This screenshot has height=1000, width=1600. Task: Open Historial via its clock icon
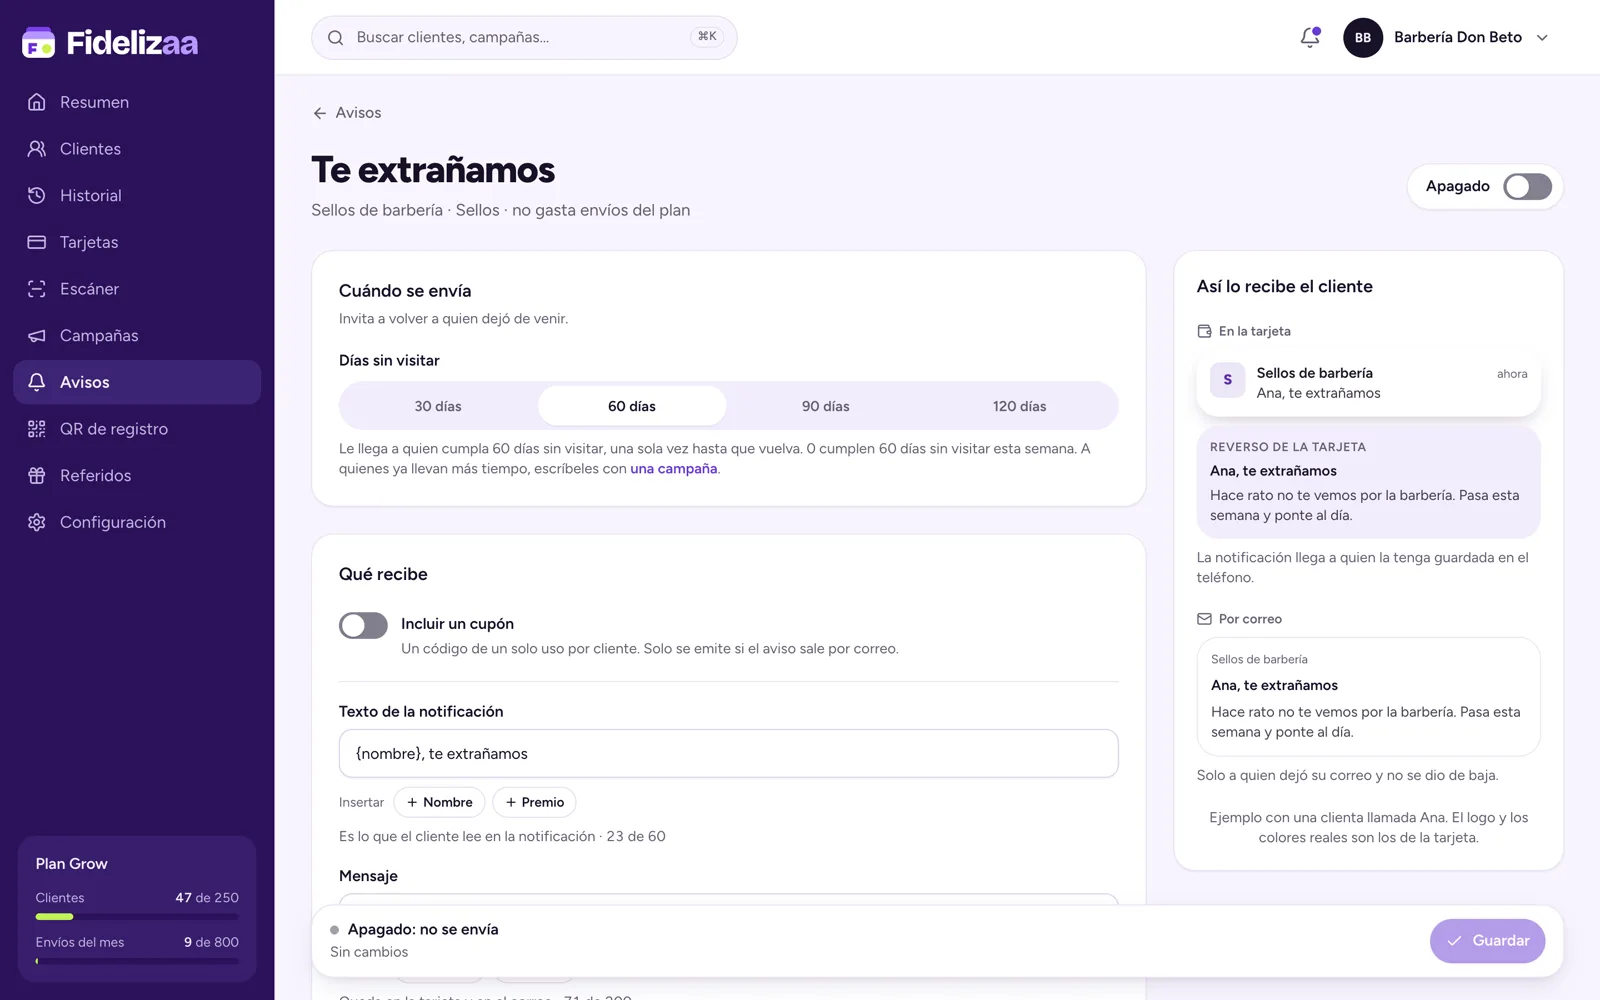[x=37, y=195]
